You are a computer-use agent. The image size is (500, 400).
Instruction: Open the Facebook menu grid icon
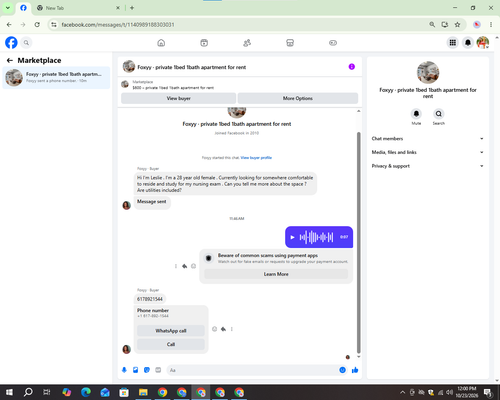click(453, 43)
